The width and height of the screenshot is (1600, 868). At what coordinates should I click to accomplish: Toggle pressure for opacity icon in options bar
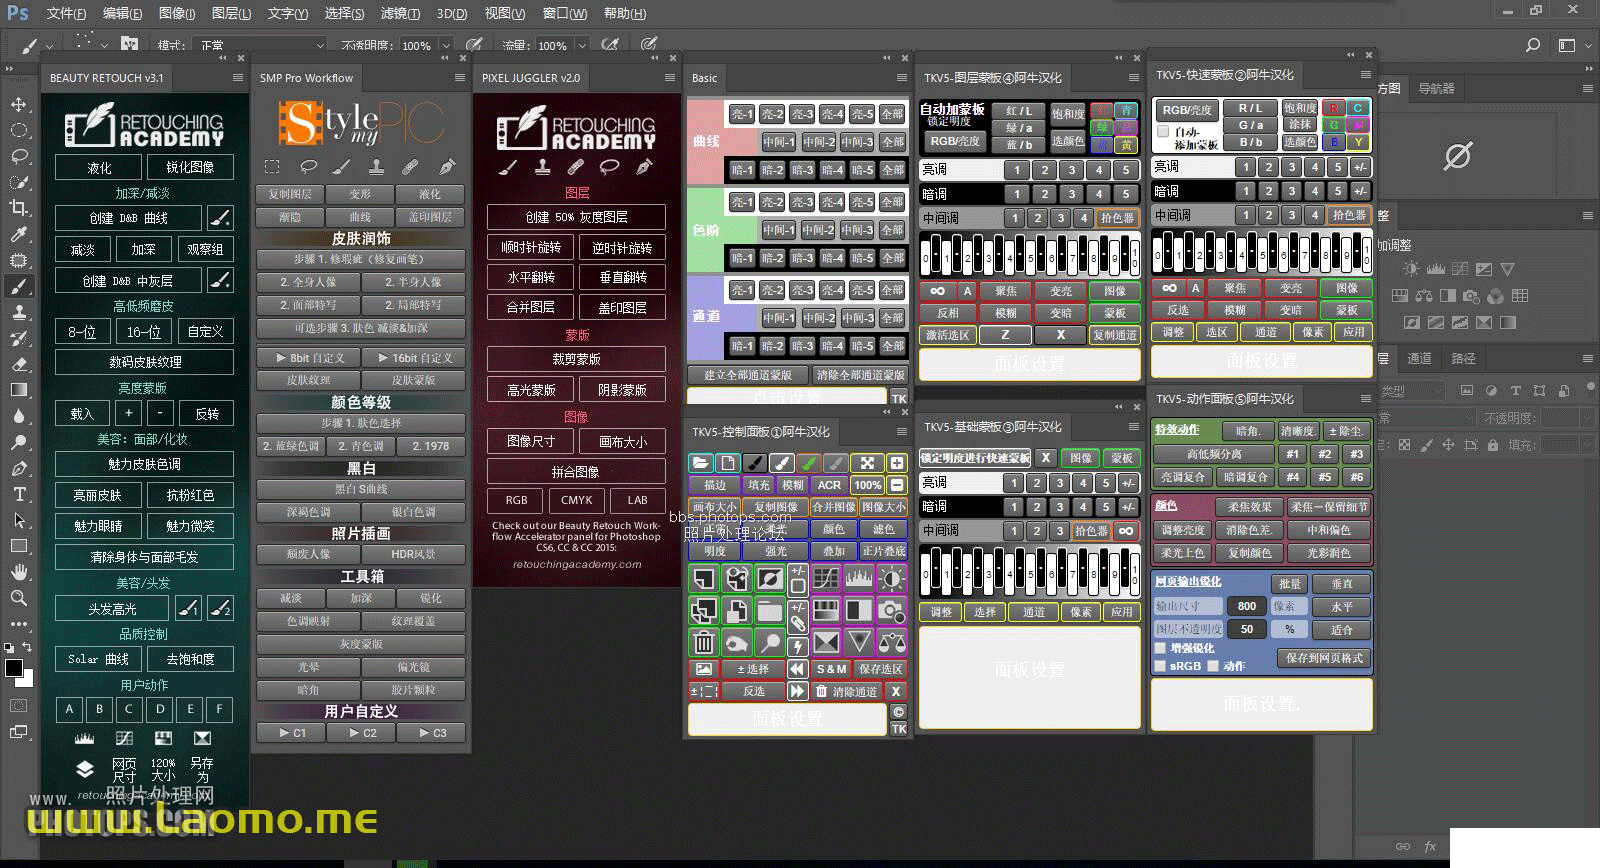474,45
